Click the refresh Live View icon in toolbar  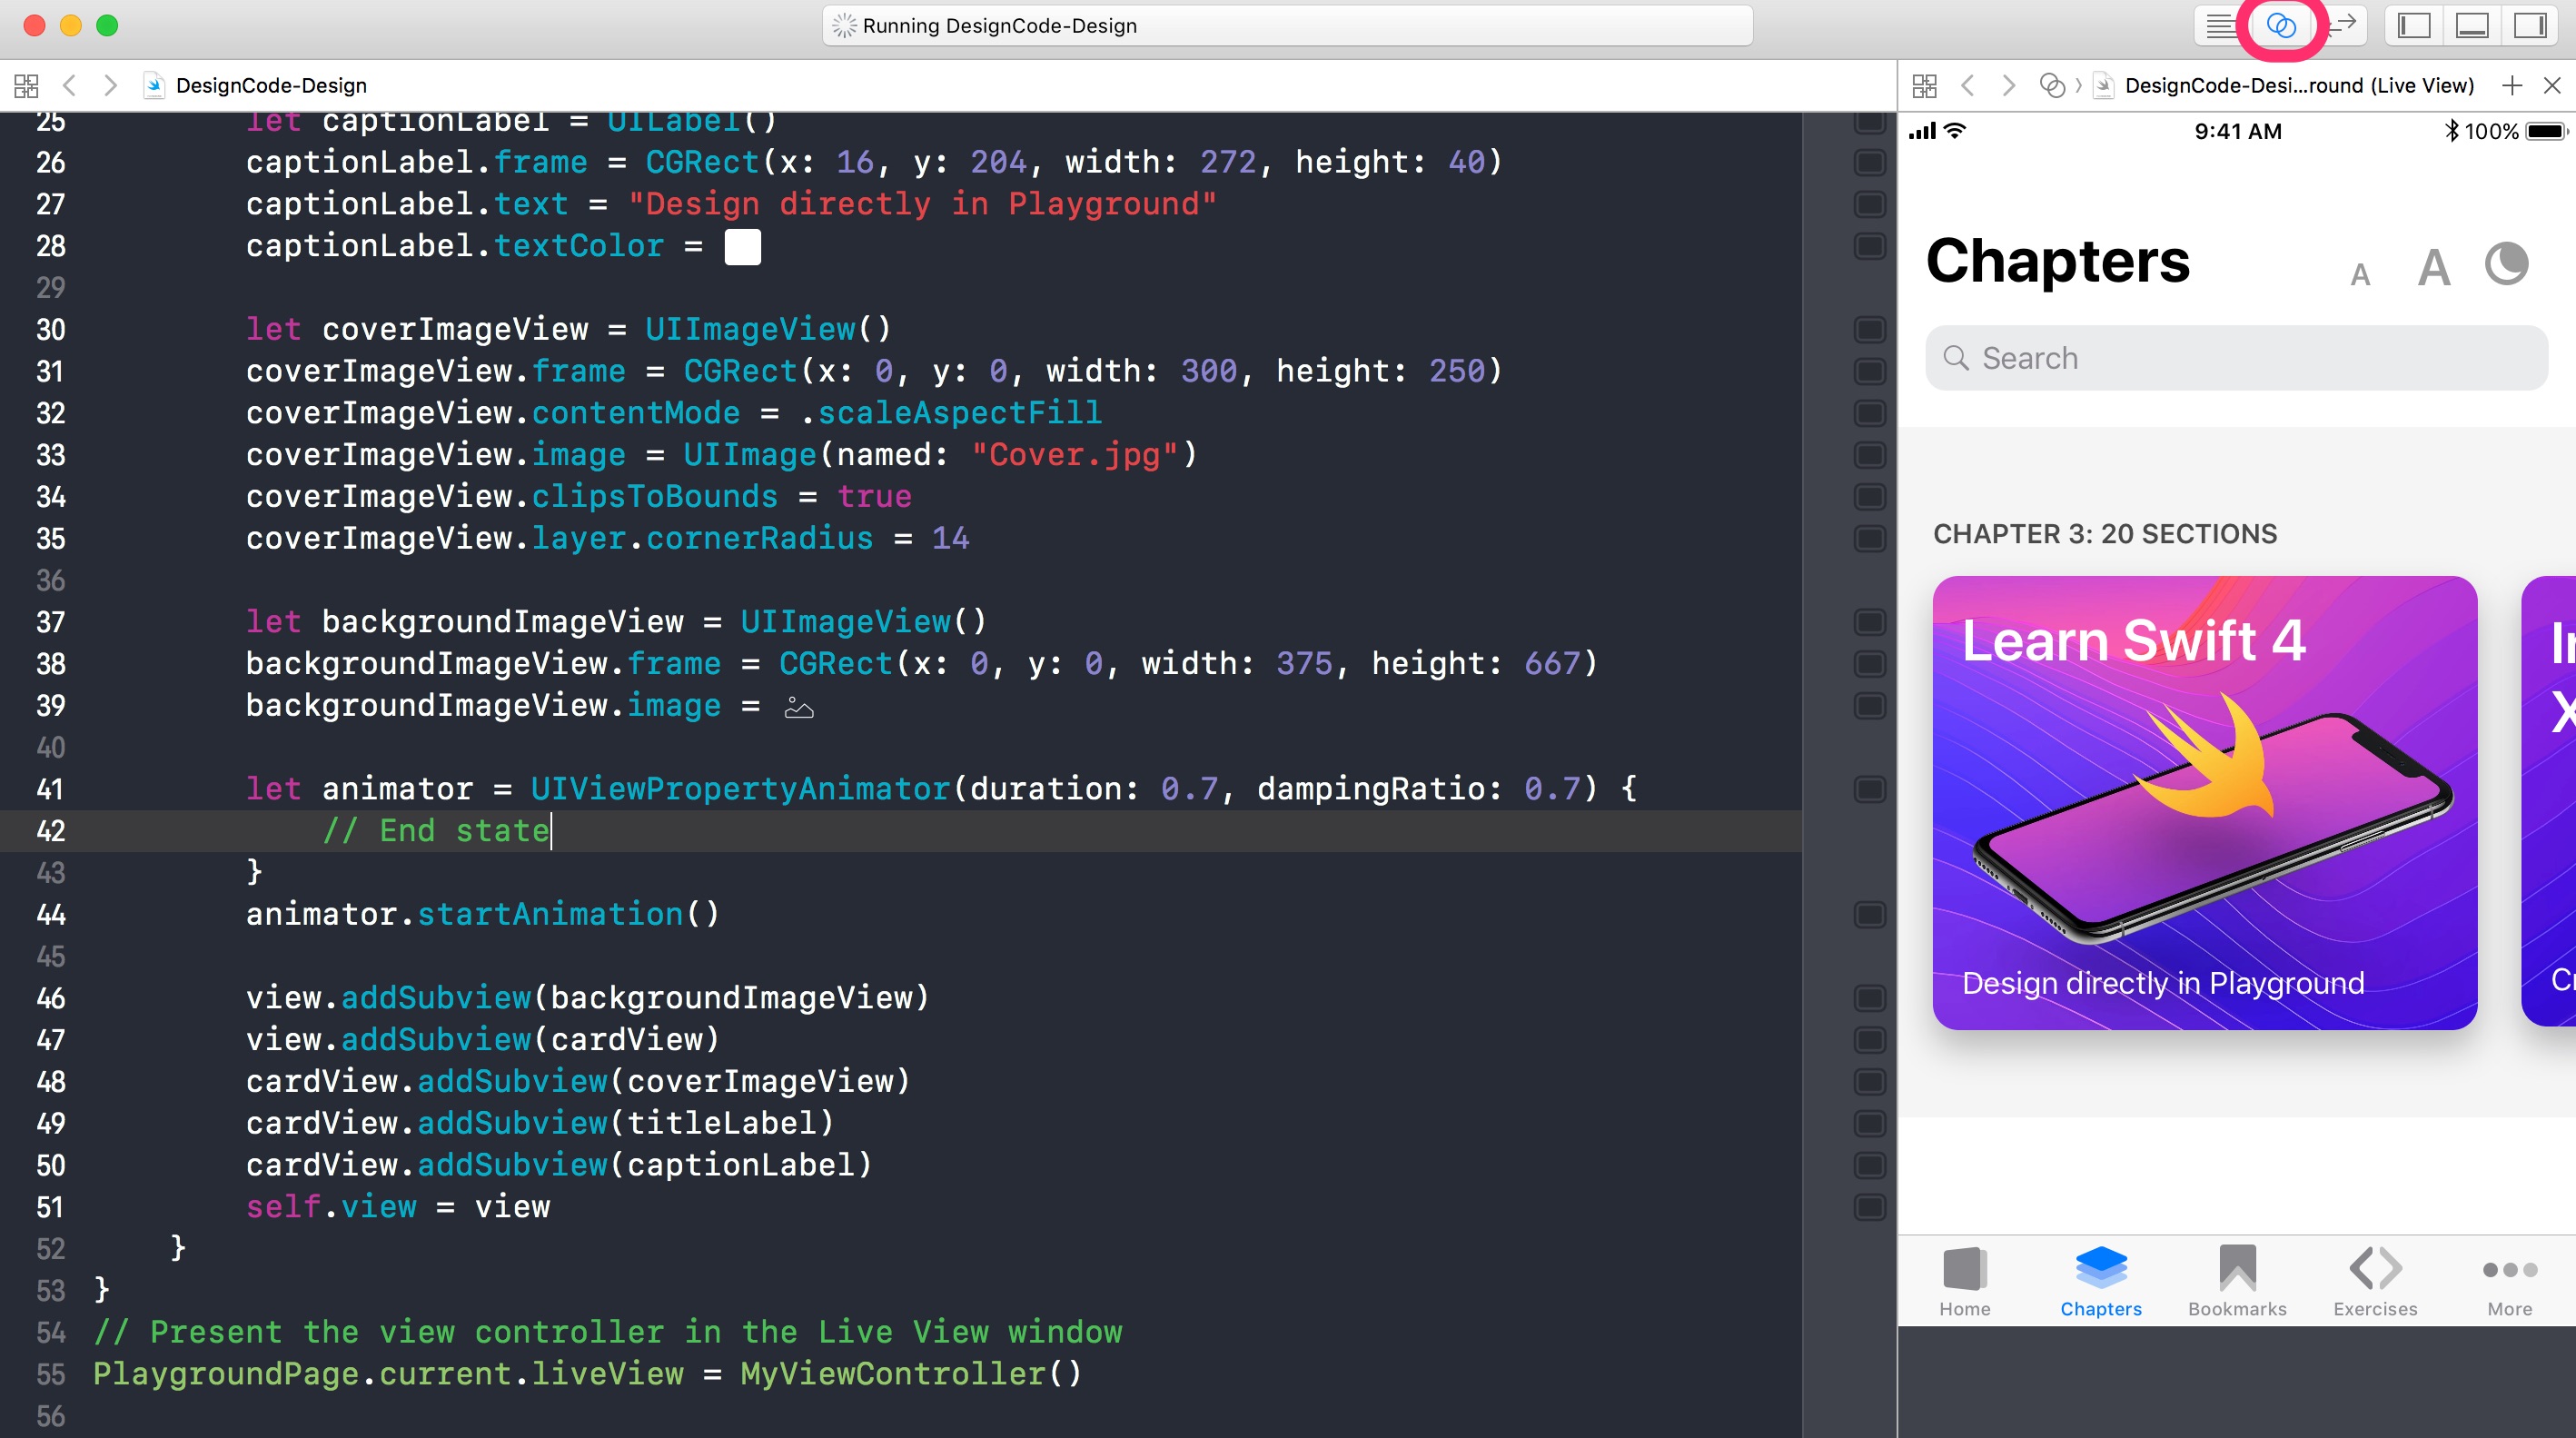click(x=2284, y=25)
